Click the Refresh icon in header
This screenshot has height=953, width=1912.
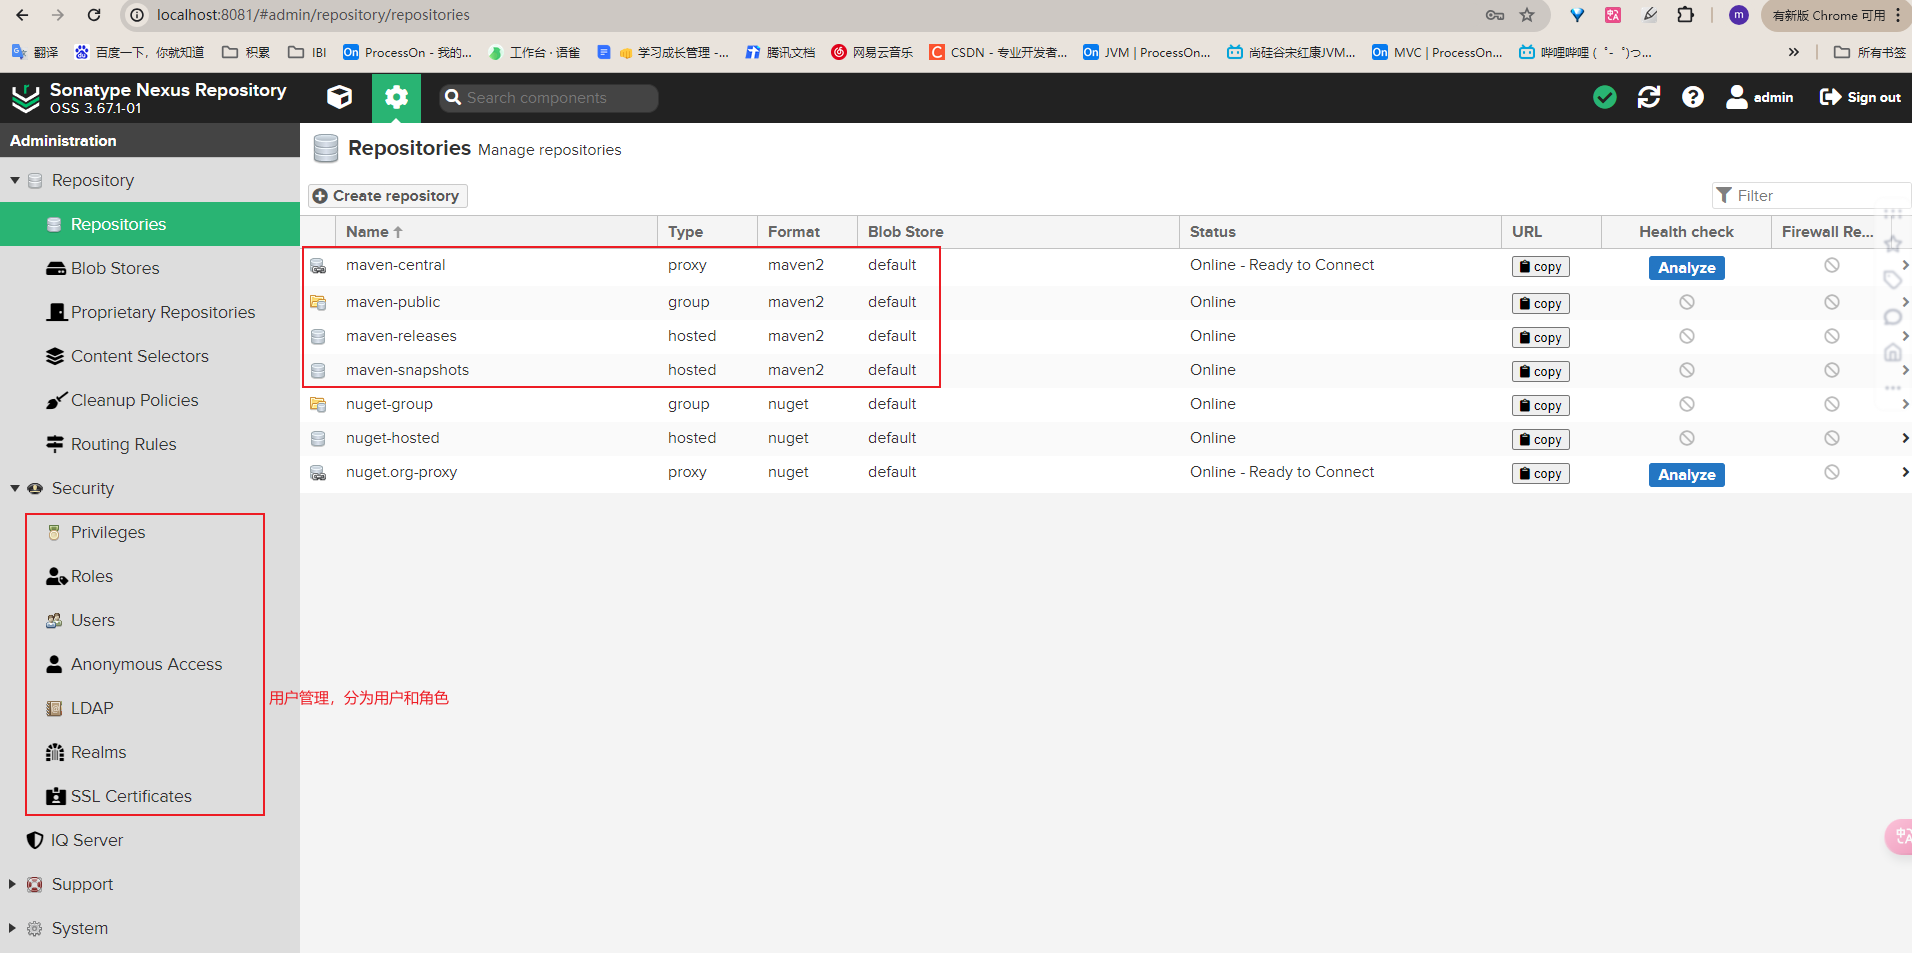1648,97
